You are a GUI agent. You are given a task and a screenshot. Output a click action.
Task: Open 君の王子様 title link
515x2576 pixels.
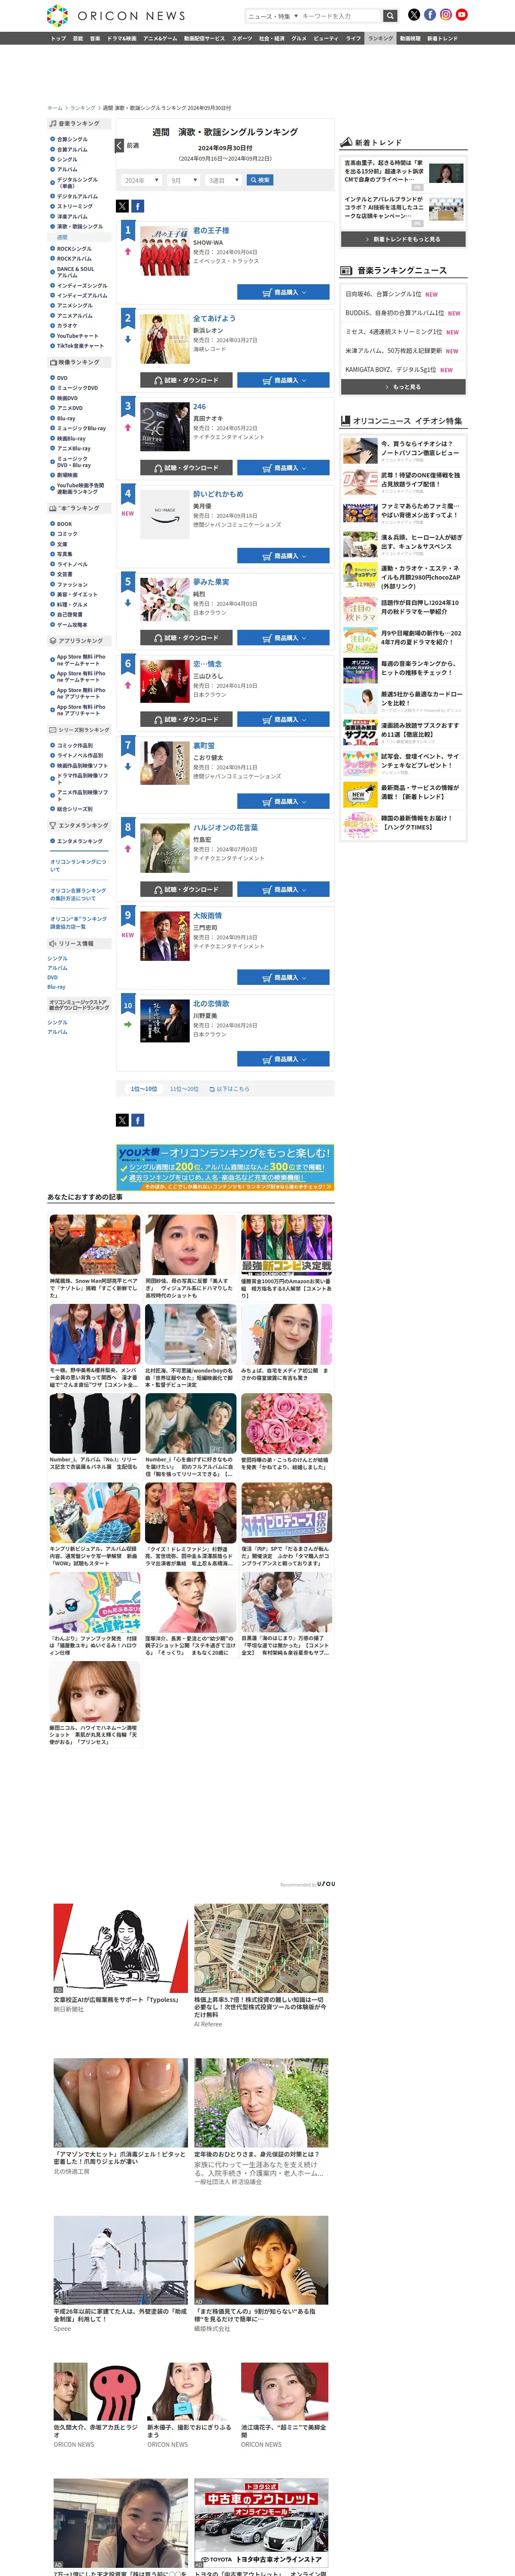(x=211, y=230)
